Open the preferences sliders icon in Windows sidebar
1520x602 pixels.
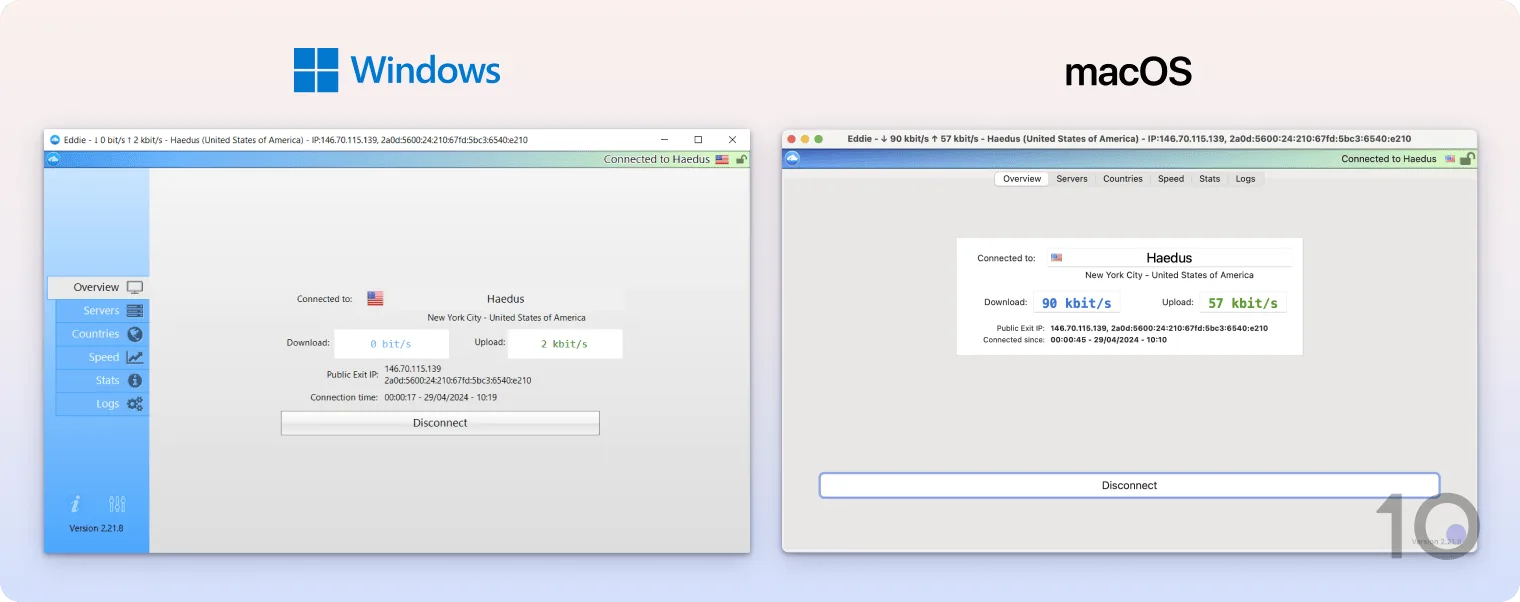click(x=117, y=504)
